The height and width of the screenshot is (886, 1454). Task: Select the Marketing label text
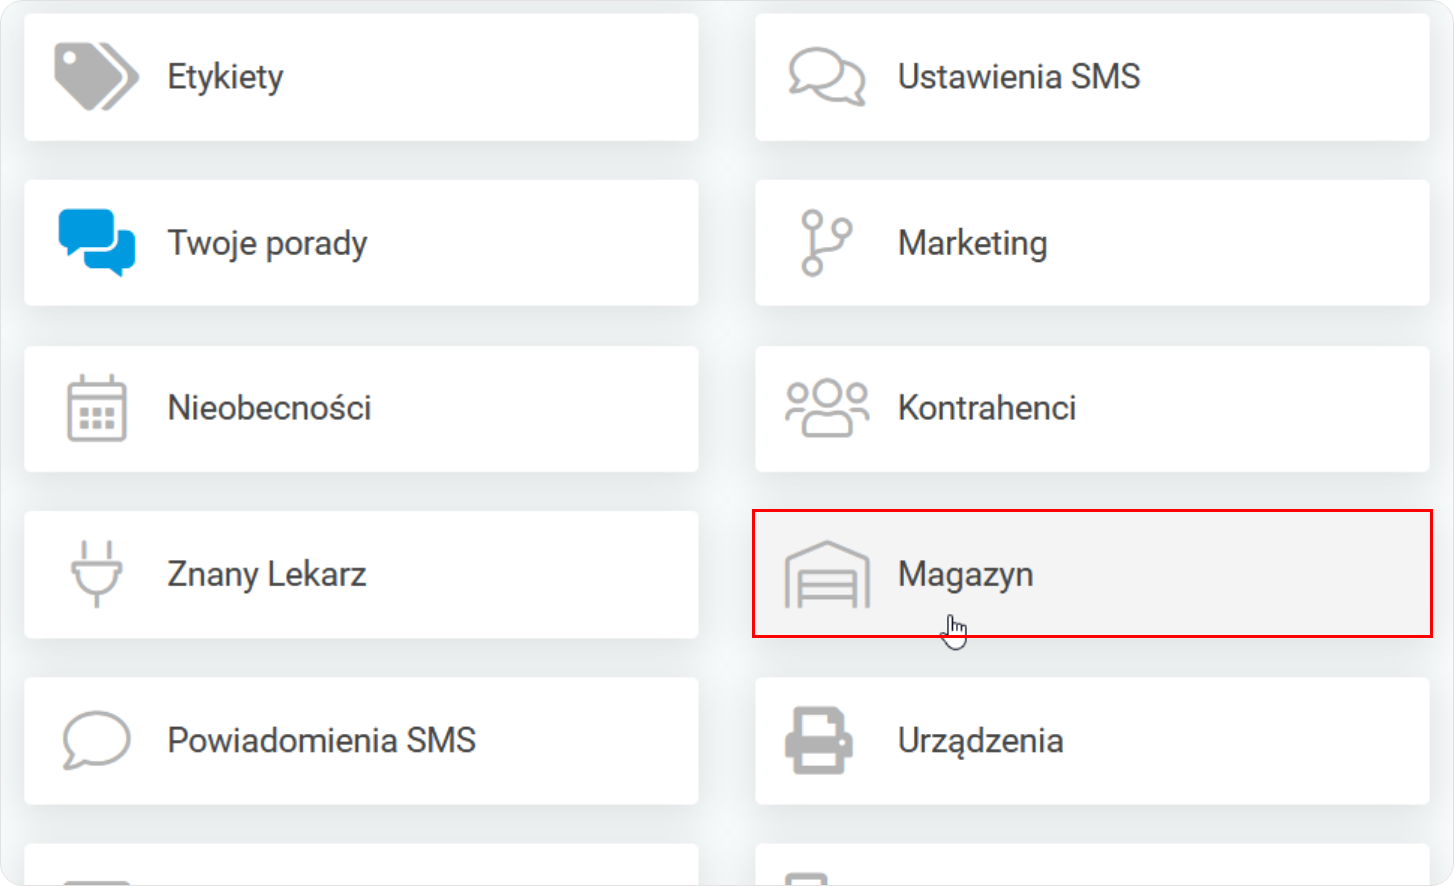pyautogui.click(x=972, y=243)
